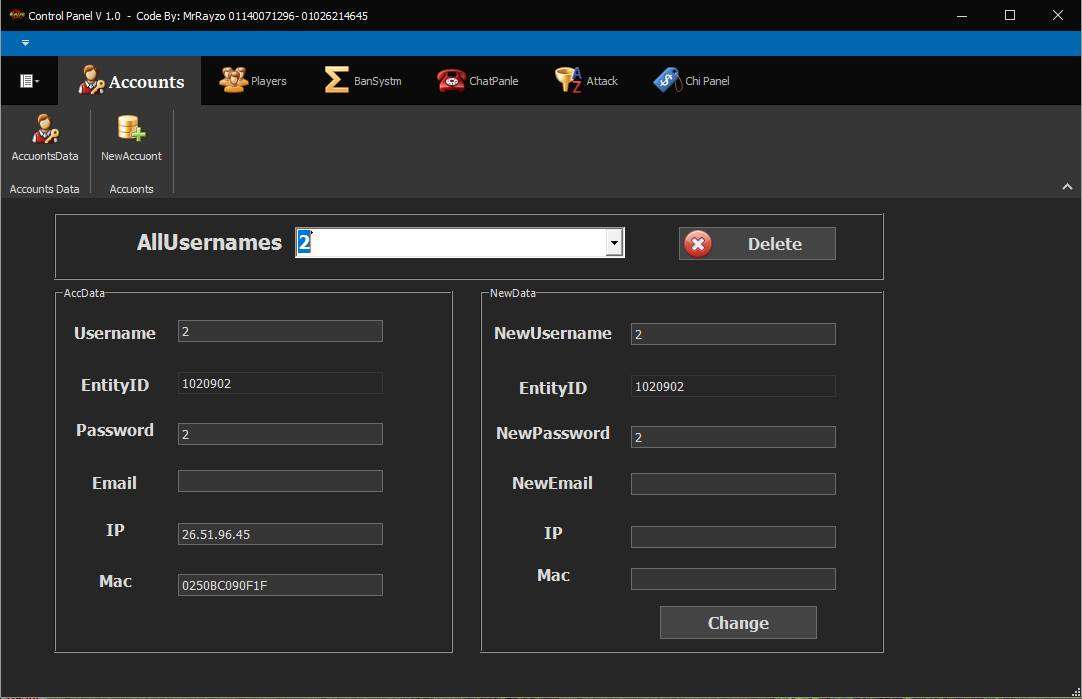
Task: Click into the AllUsernames text field
Action: tap(451, 243)
